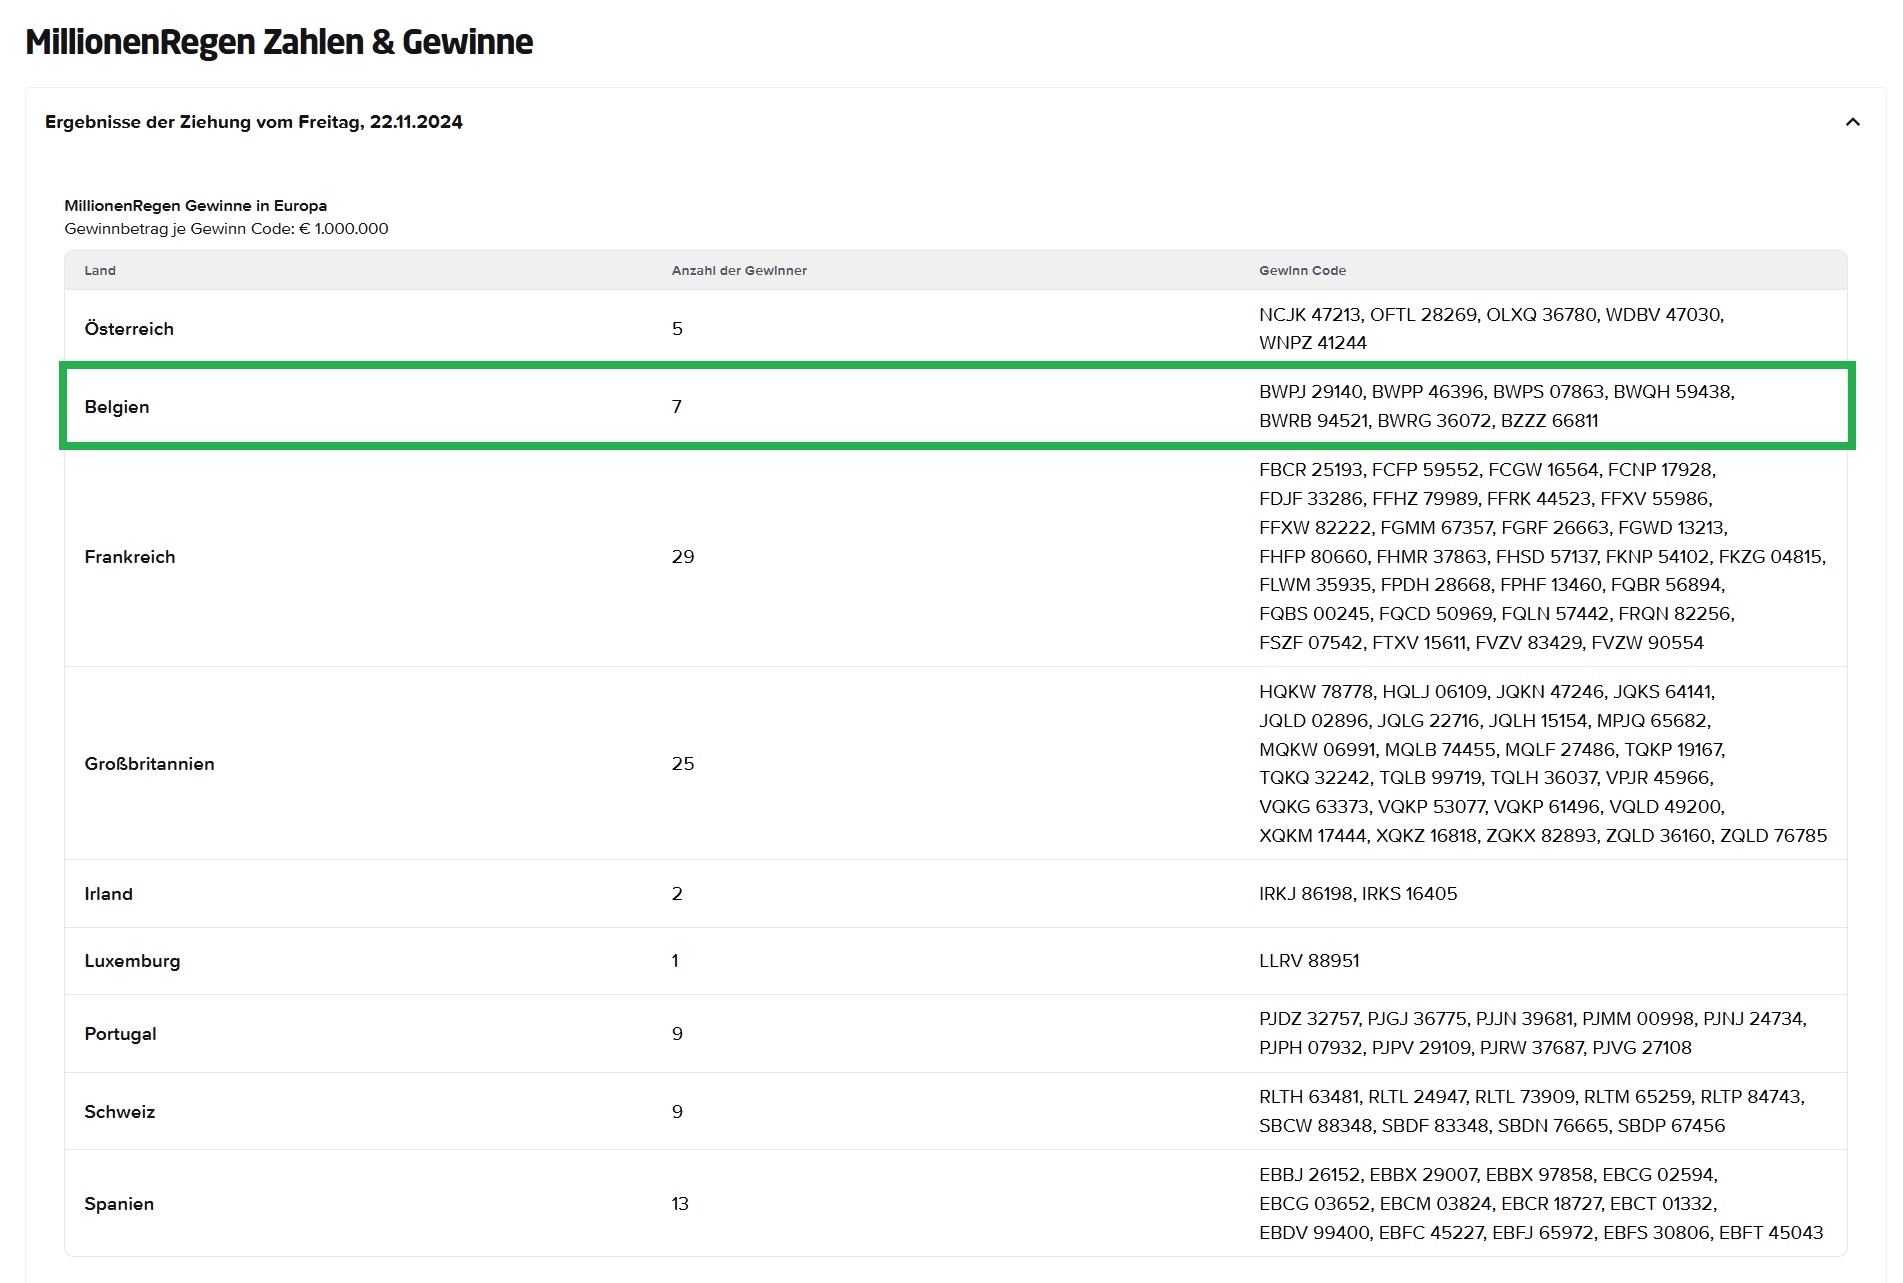
Task: Select the Luxemburg row label
Action: pos(132,961)
